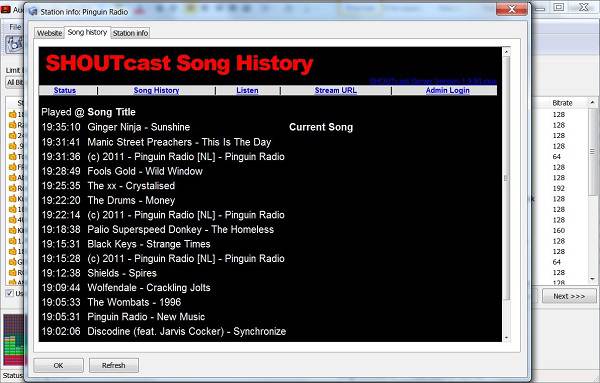Open the Status link in SHOUTcast nav bar

65,90
